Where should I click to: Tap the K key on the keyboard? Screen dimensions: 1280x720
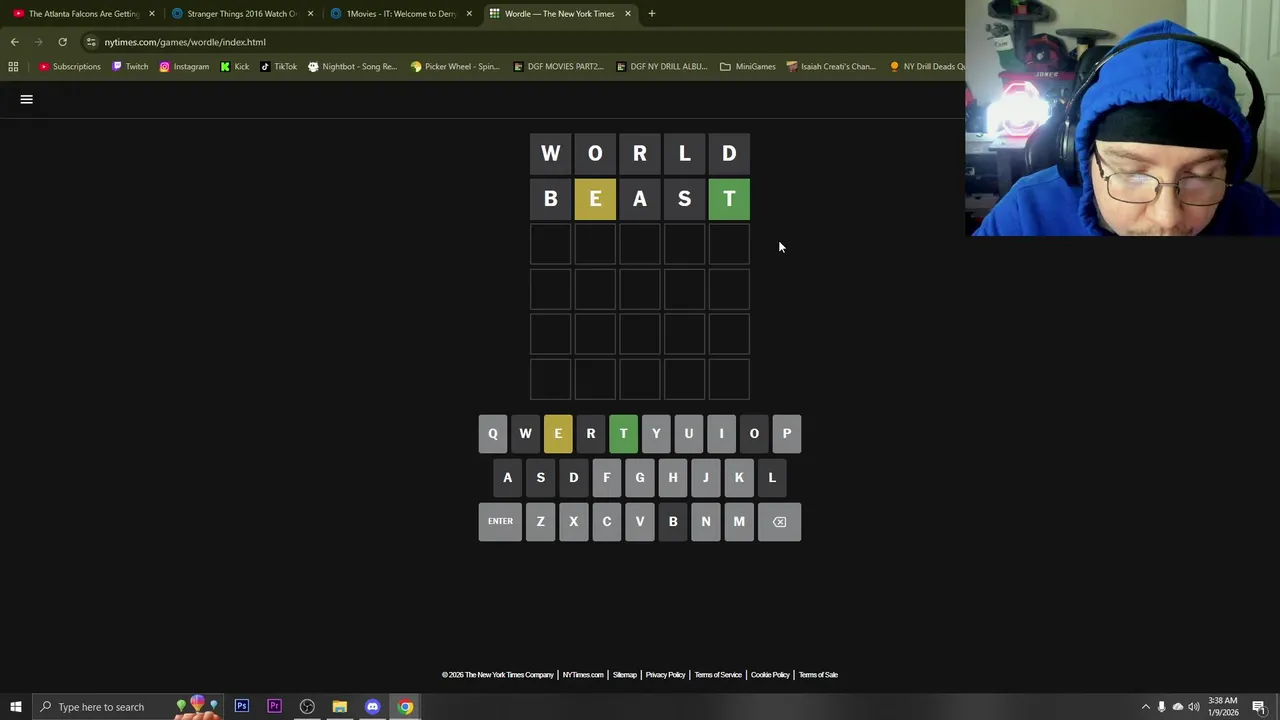click(x=739, y=478)
